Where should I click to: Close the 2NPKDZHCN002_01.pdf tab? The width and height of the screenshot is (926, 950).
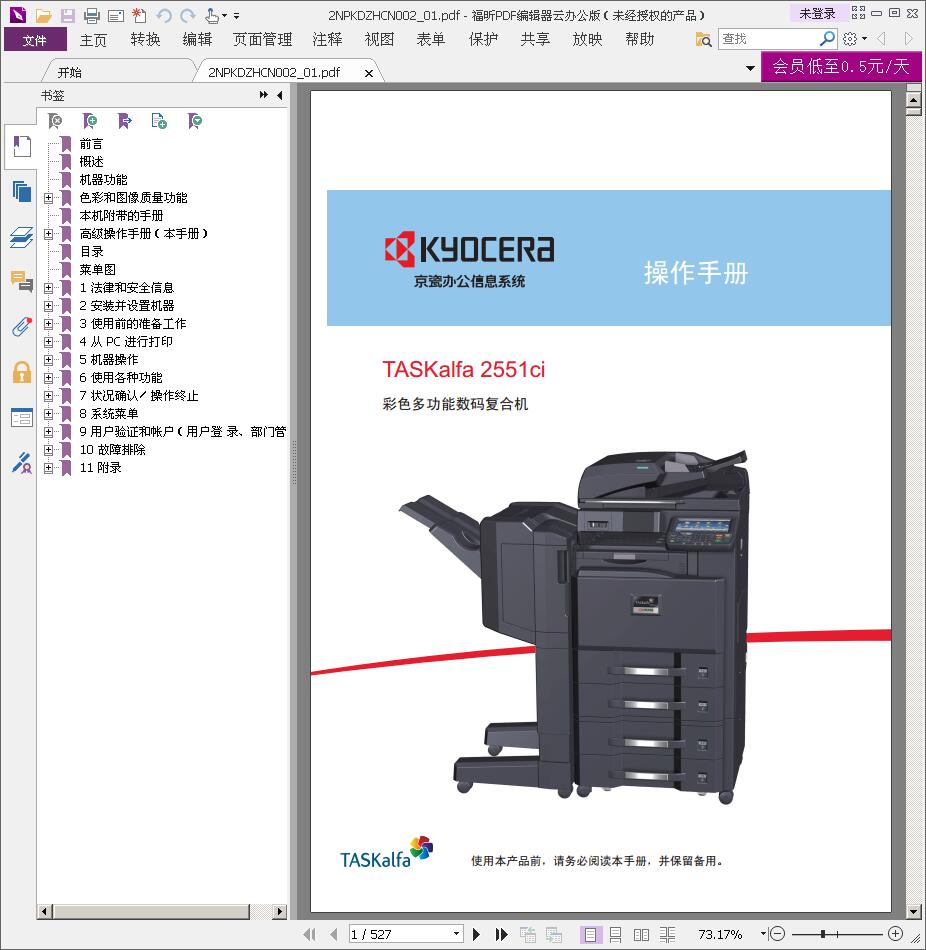click(x=368, y=73)
